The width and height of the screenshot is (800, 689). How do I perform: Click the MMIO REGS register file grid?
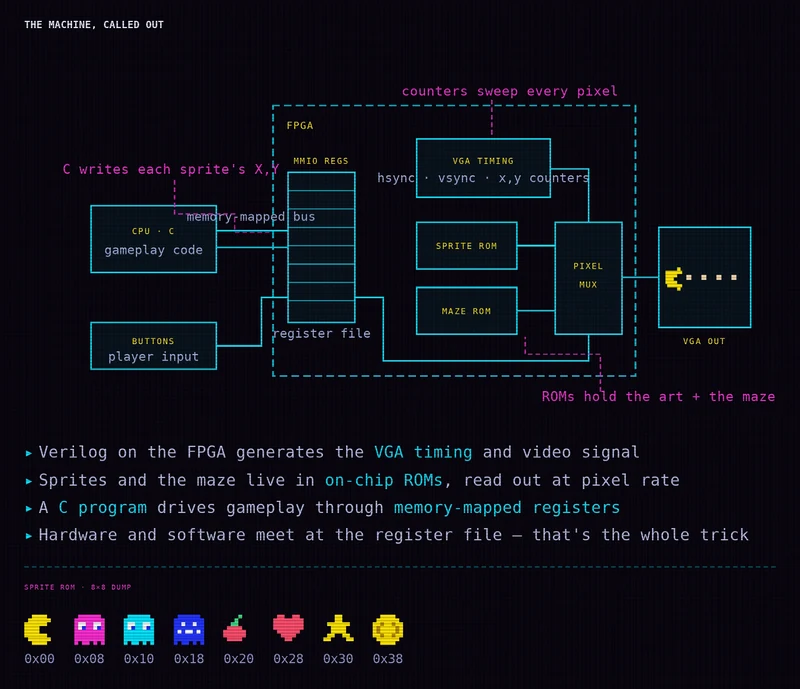tap(321, 247)
